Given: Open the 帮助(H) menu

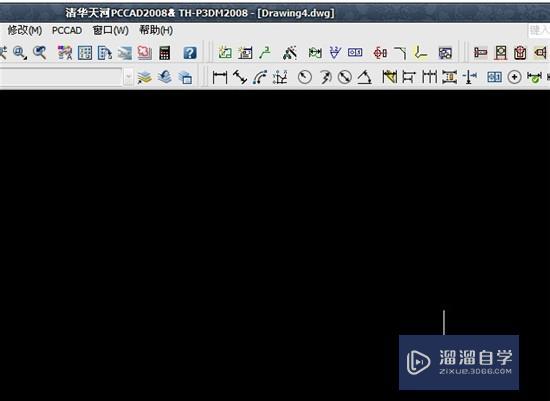Looking at the screenshot, I should click(x=156, y=31).
